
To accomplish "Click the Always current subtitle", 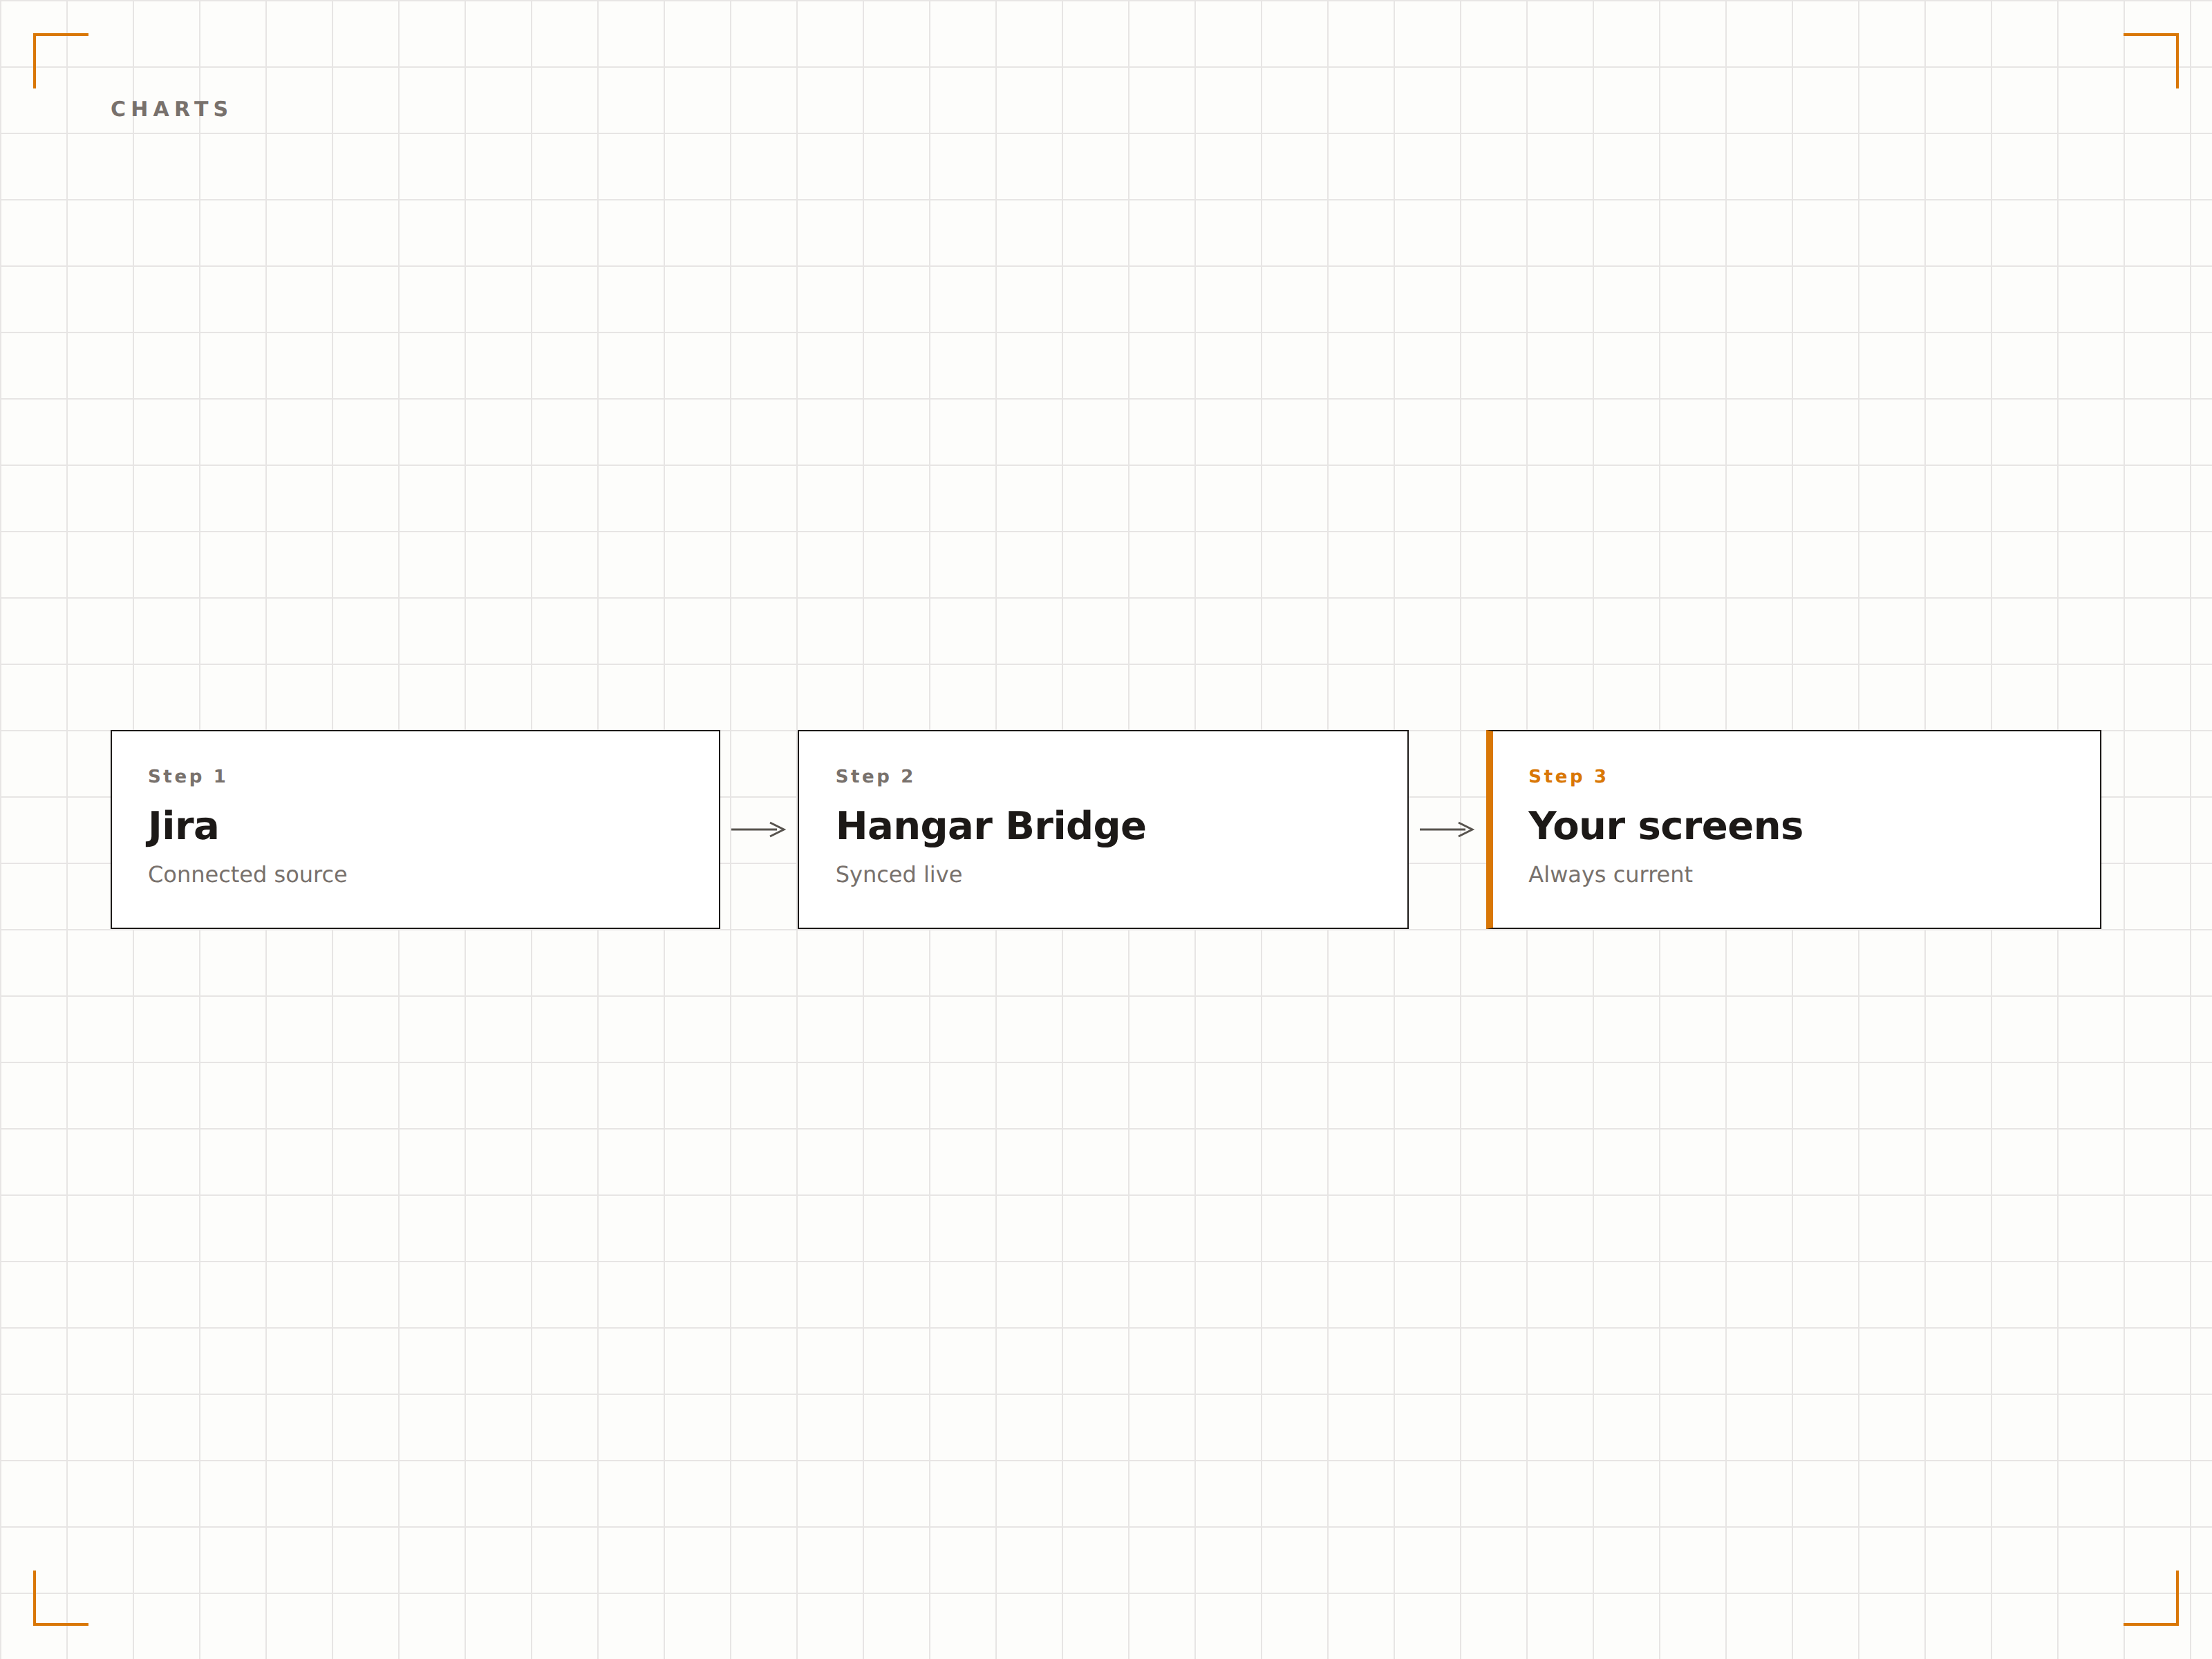I will [x=1610, y=874].
